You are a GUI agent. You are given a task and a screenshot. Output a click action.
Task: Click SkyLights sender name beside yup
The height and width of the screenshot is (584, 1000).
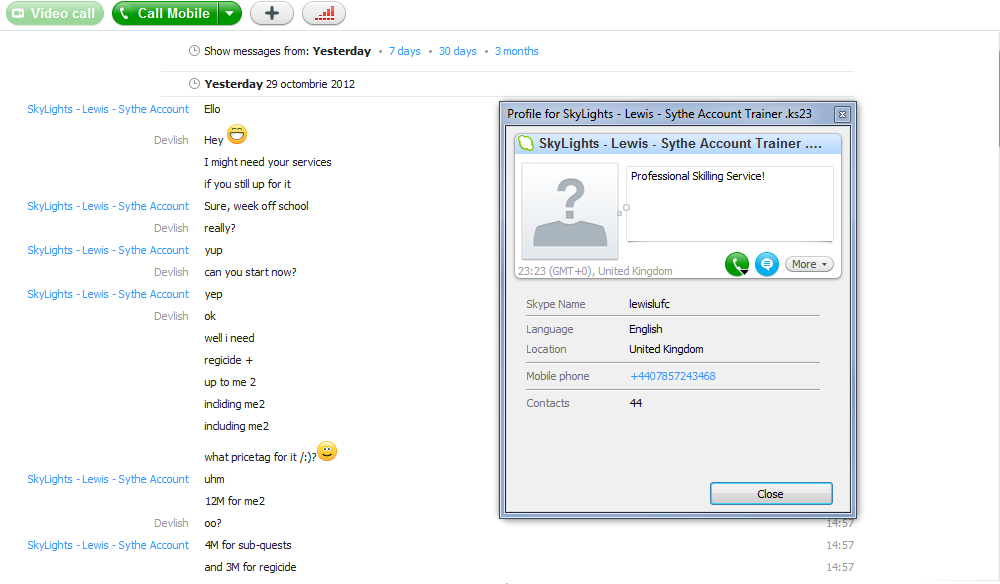pos(108,250)
